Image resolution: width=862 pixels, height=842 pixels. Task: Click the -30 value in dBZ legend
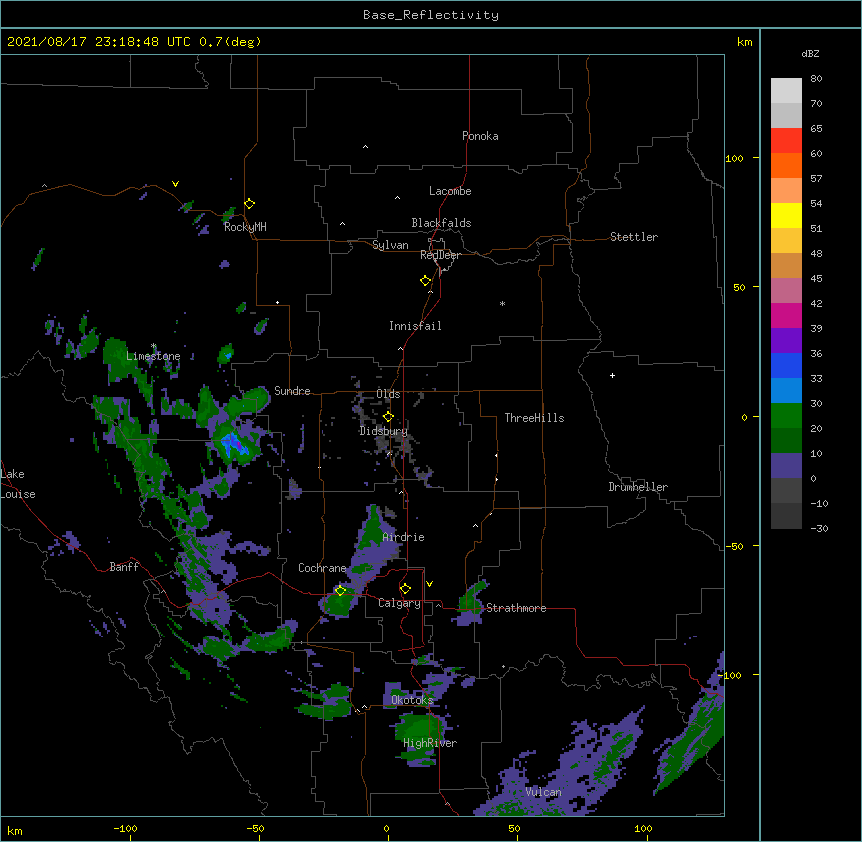point(819,528)
